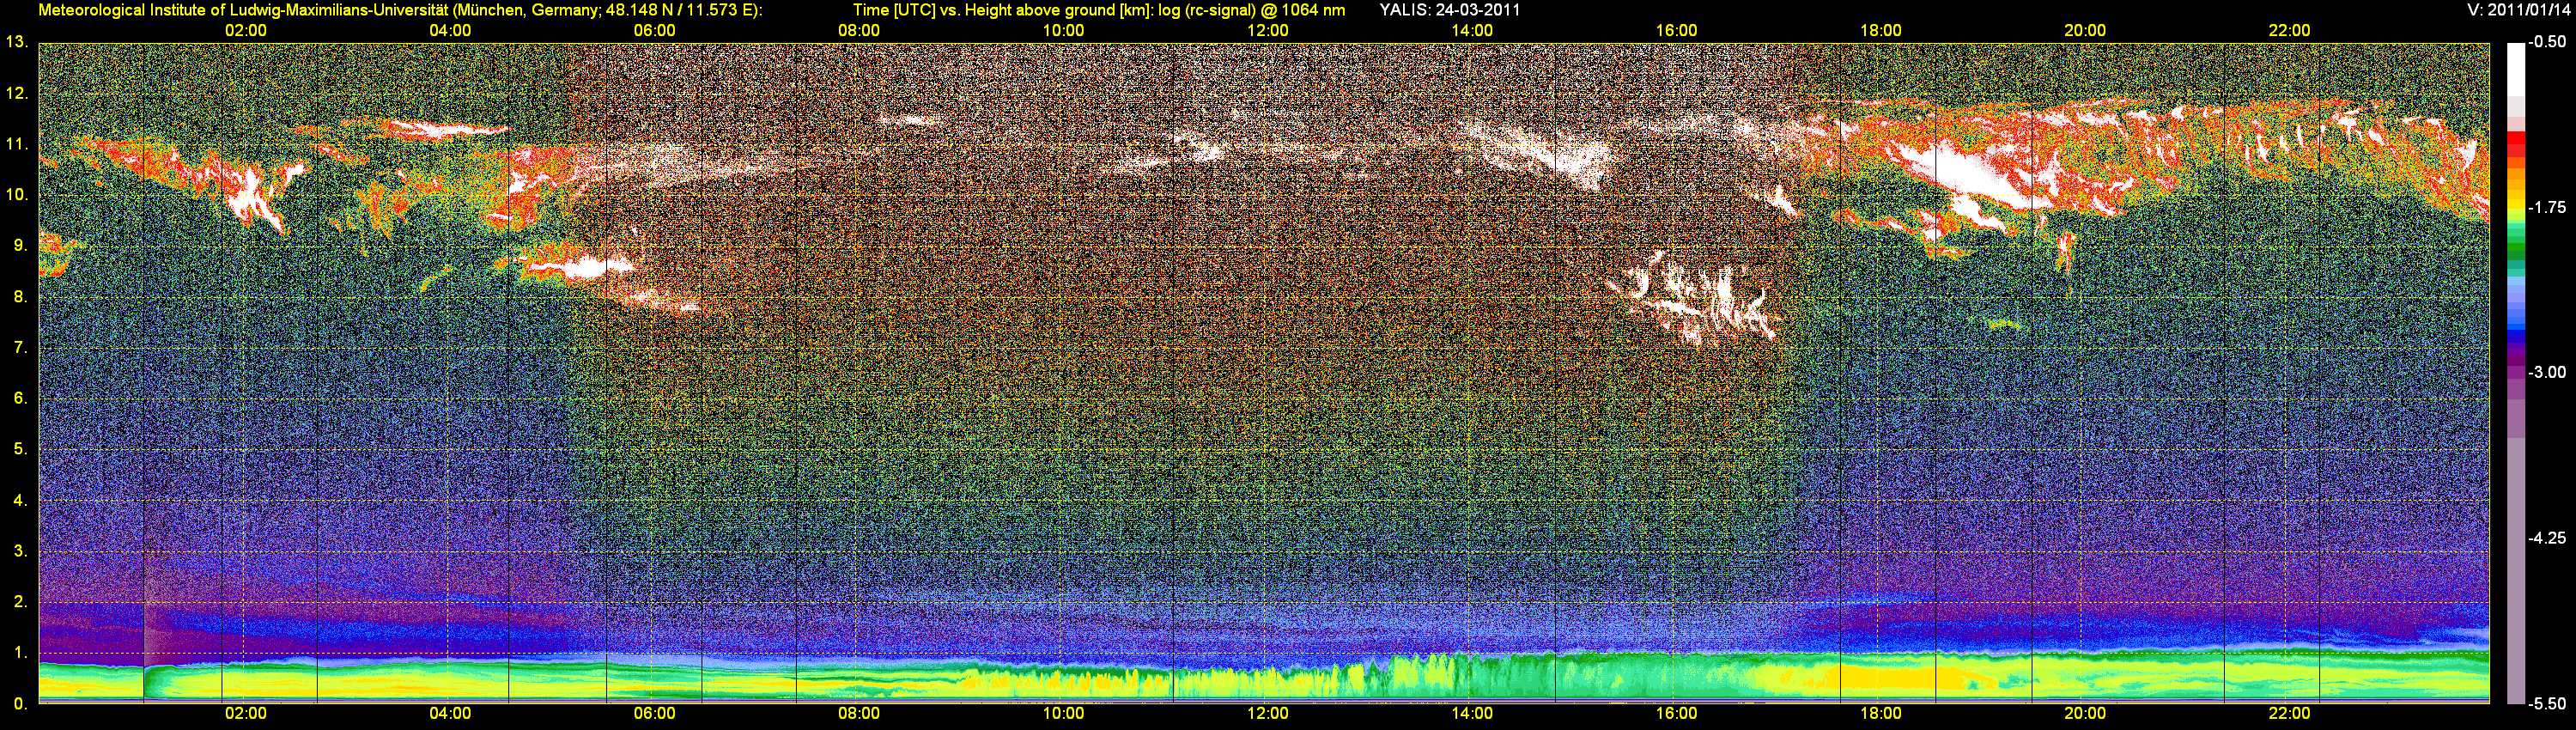
Task: Click 08:00 on the upper time axis
Action: coord(859,31)
